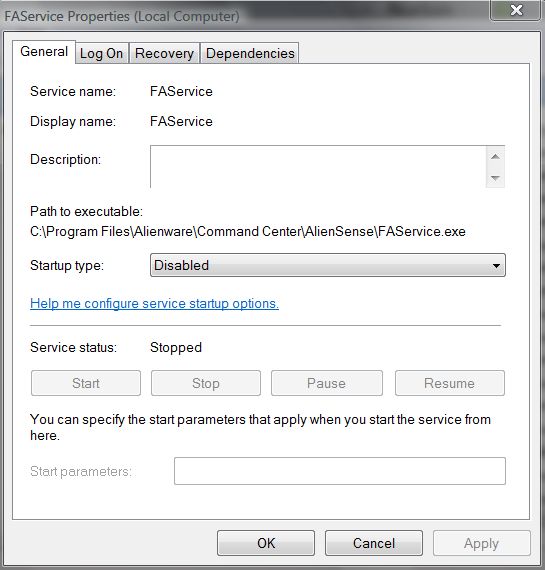Image resolution: width=545 pixels, height=570 pixels.
Task: Click the Startup type dropdown arrow
Action: tap(496, 265)
